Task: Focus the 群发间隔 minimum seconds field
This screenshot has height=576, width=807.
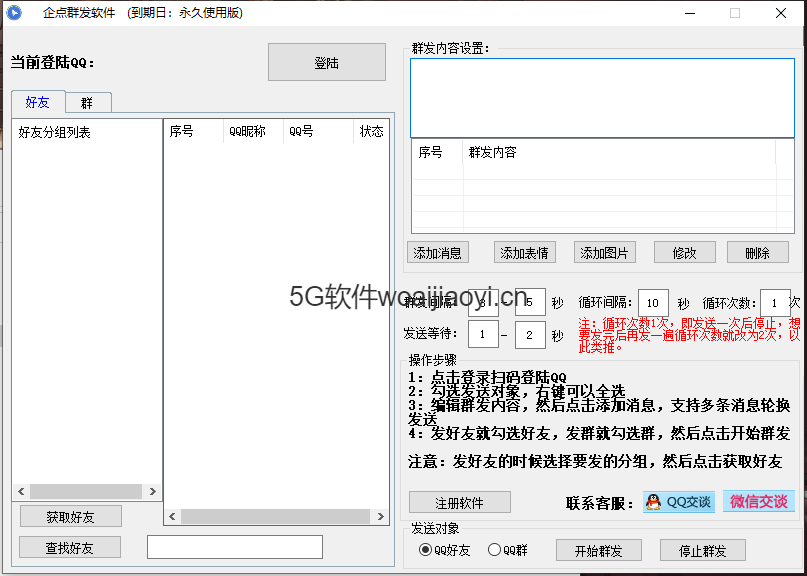Action: 483,303
